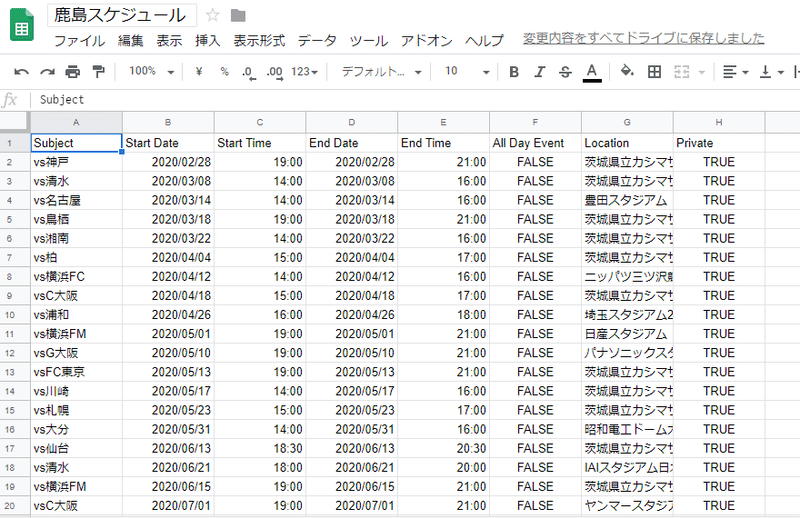The width and height of the screenshot is (800, 518).
Task: Open the データ menu
Action: pos(317,40)
